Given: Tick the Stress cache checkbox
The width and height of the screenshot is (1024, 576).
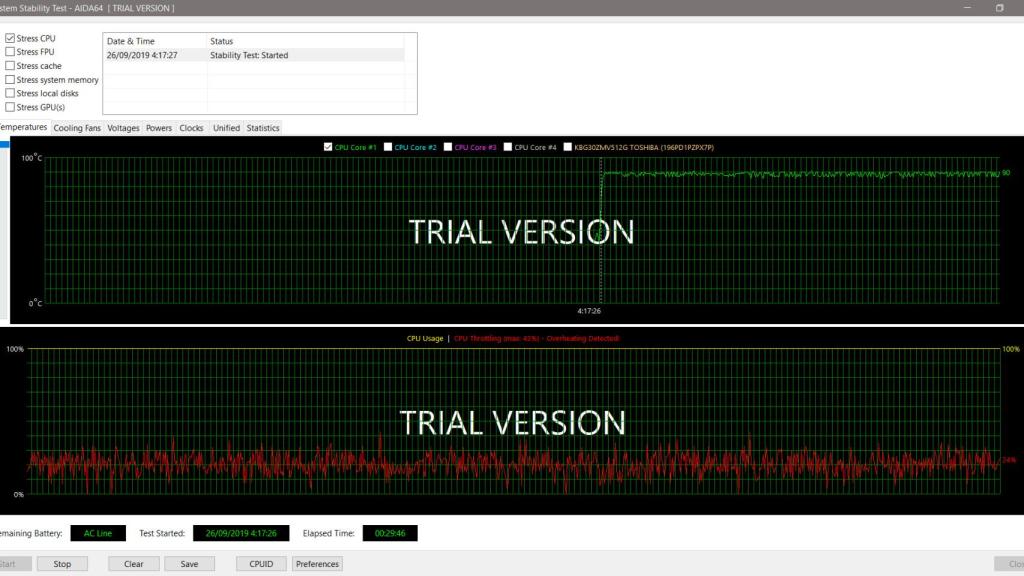Looking at the screenshot, I should point(10,66).
